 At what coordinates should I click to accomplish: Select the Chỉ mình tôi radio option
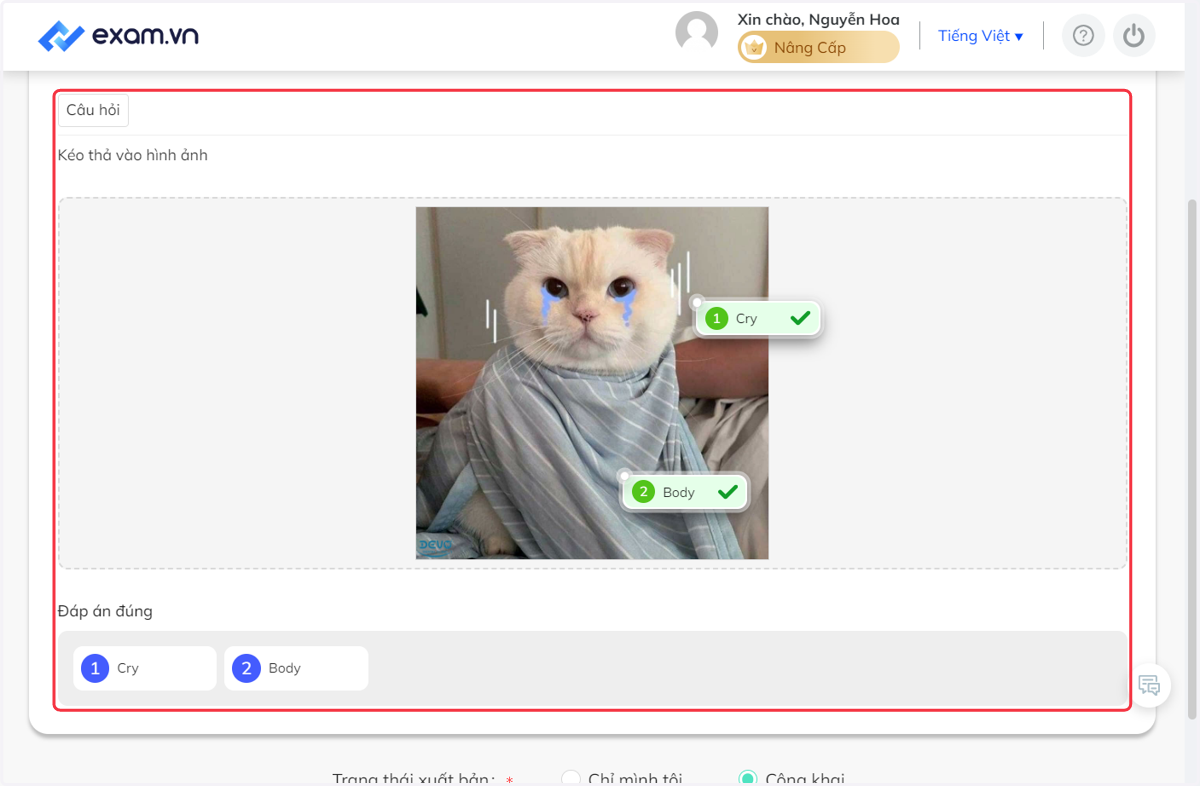(571, 779)
